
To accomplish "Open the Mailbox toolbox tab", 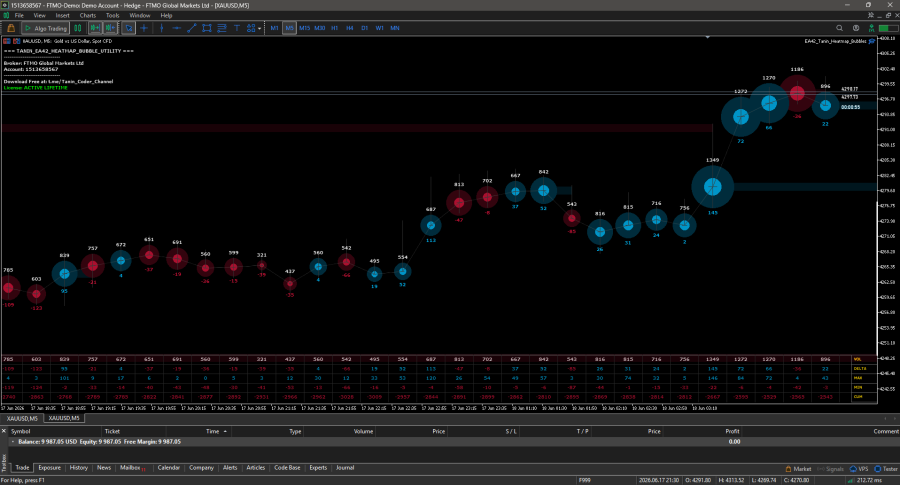I will click(x=131, y=468).
